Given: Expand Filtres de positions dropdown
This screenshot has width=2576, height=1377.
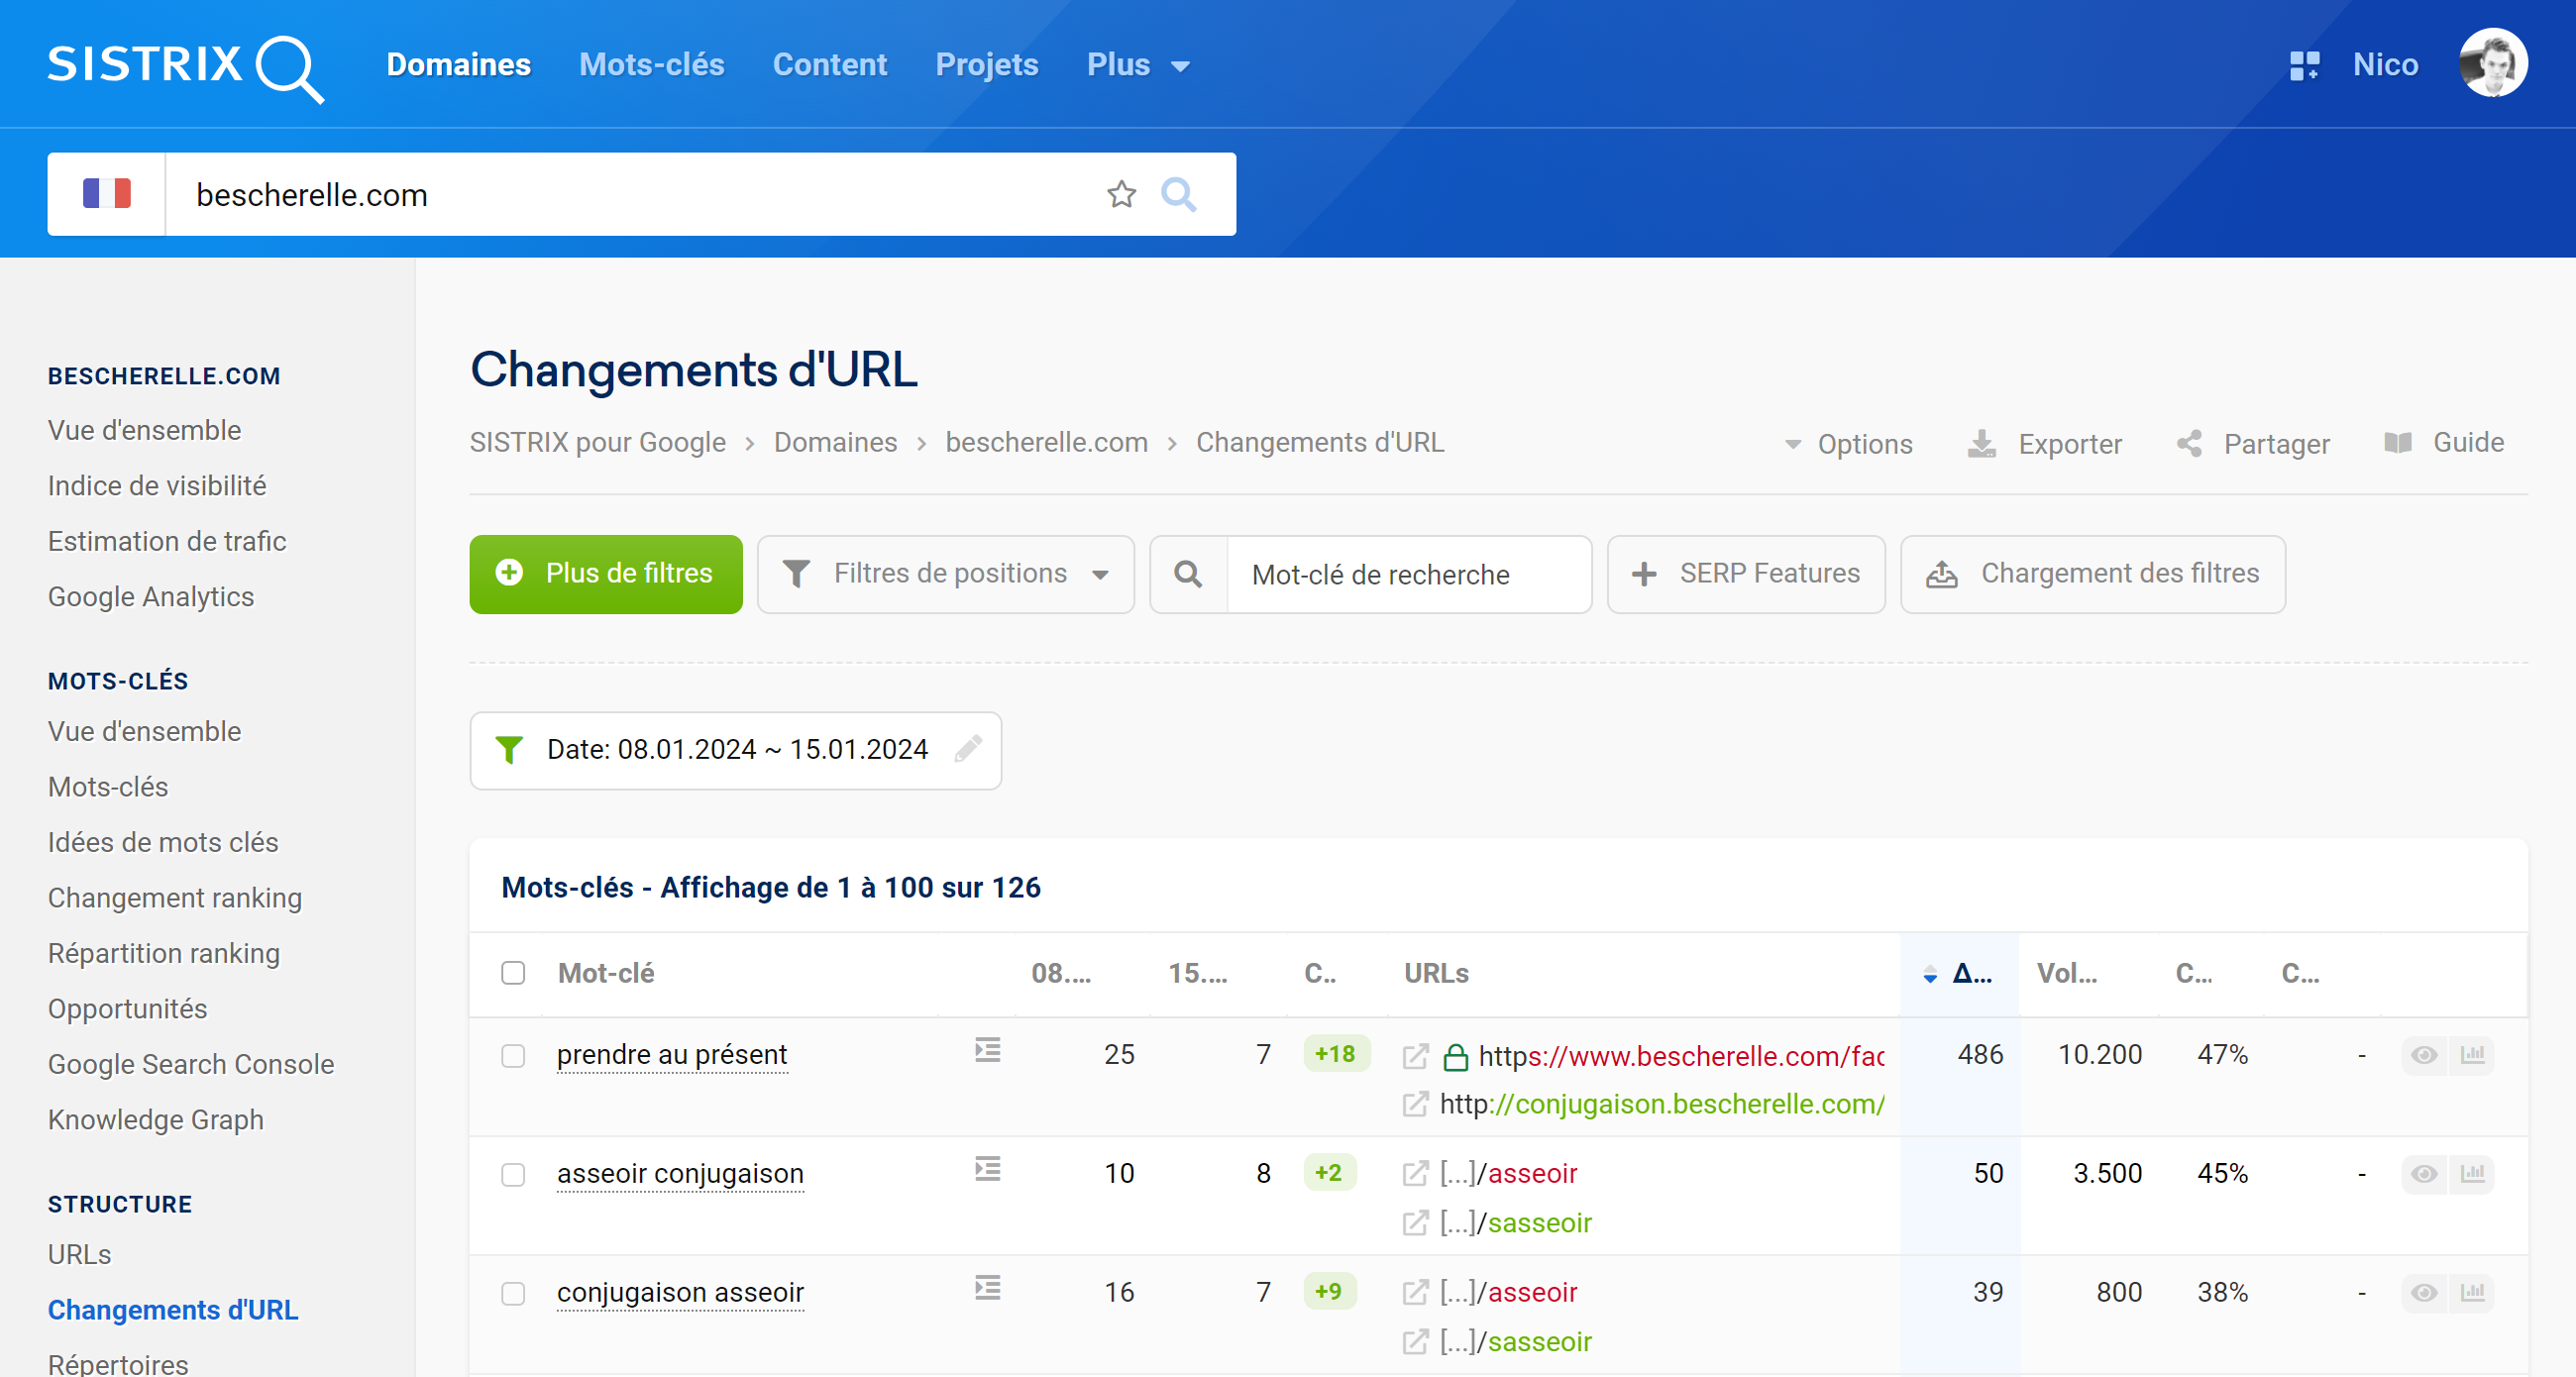Looking at the screenshot, I should [946, 574].
